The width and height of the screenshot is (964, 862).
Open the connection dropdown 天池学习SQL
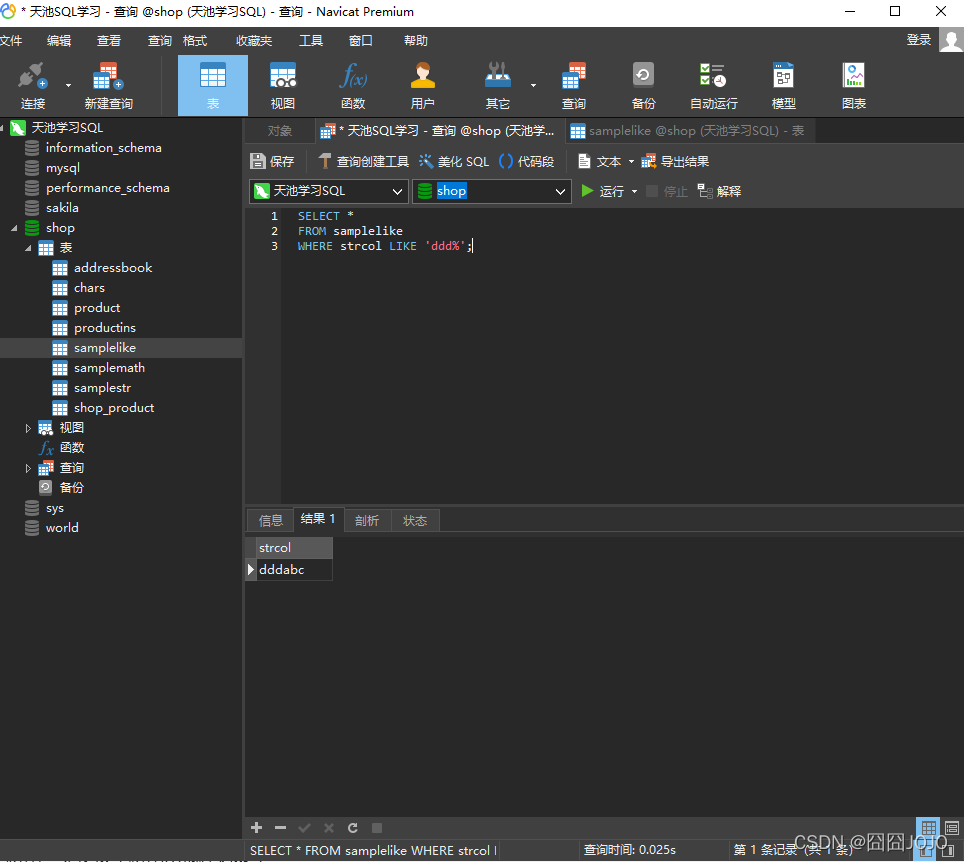point(329,191)
